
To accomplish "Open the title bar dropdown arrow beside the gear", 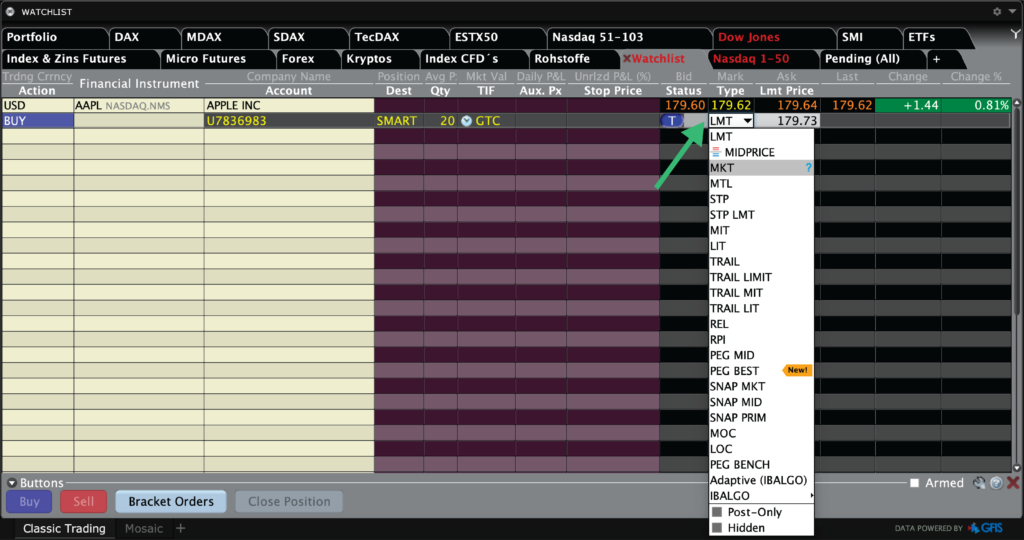I will (x=1012, y=12).
